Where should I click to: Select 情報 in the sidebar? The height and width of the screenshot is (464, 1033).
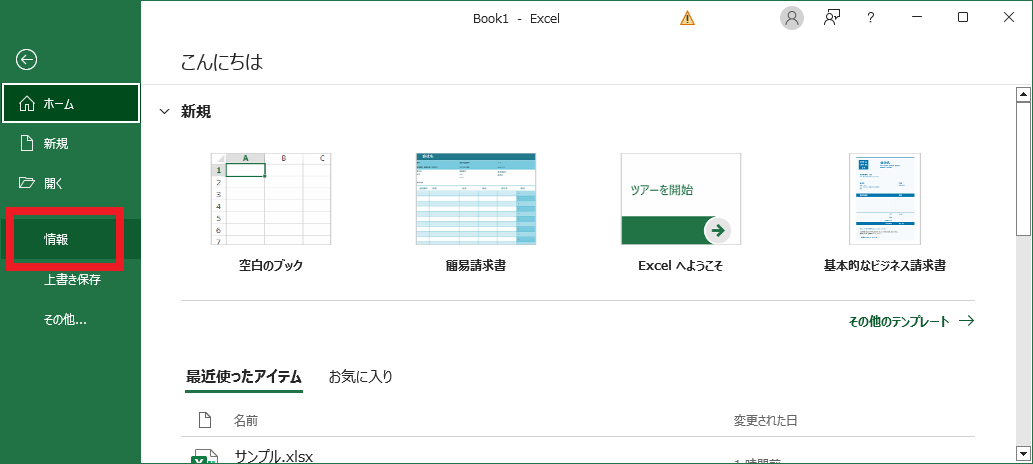(x=70, y=240)
